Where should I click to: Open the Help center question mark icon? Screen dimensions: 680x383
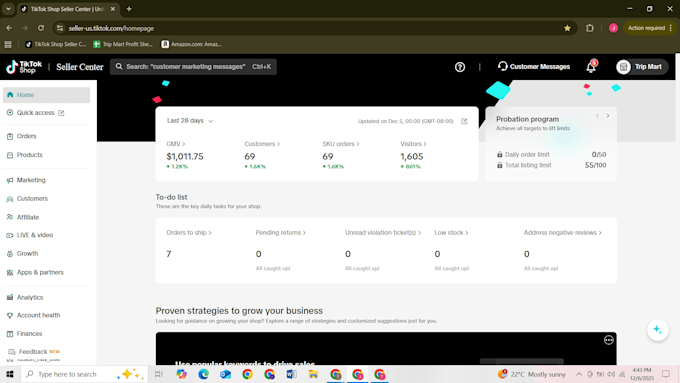(460, 67)
